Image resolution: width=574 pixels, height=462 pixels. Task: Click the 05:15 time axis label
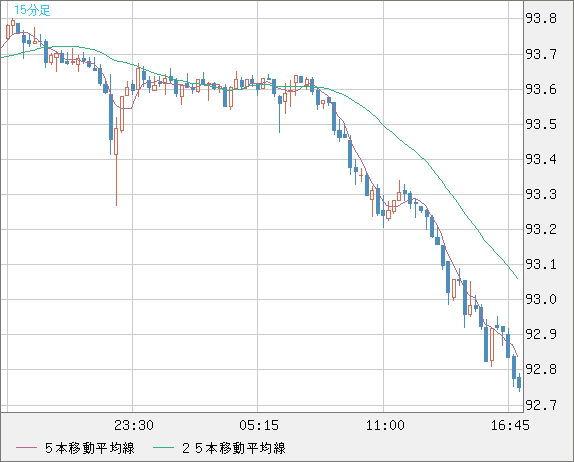pyautogui.click(x=259, y=425)
